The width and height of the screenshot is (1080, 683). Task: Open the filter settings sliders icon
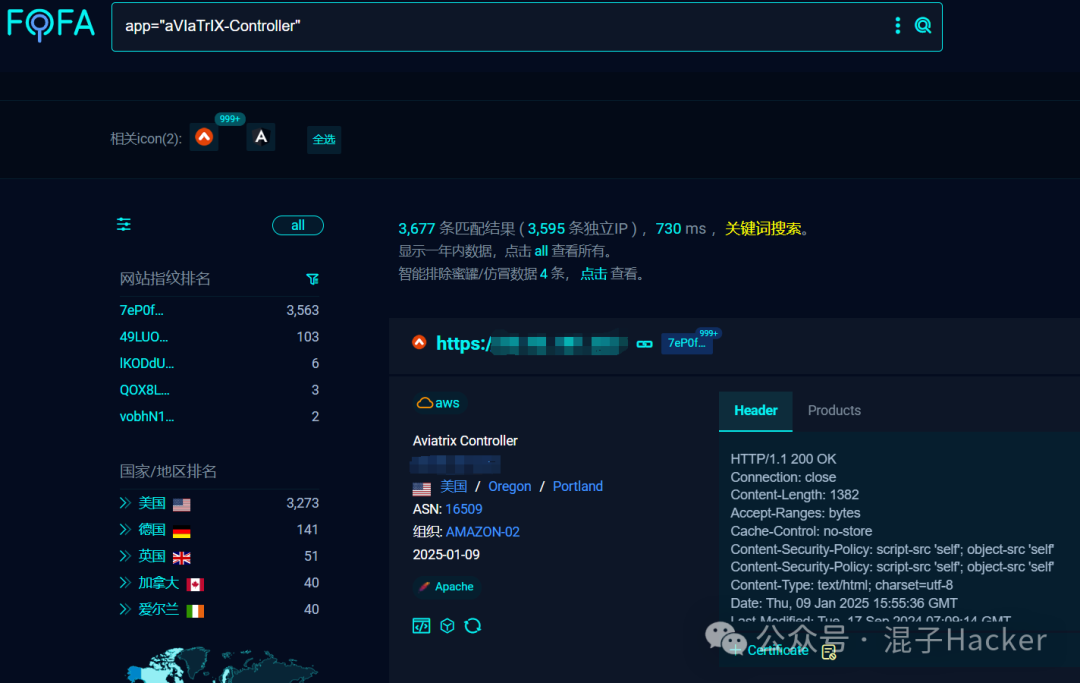124,224
